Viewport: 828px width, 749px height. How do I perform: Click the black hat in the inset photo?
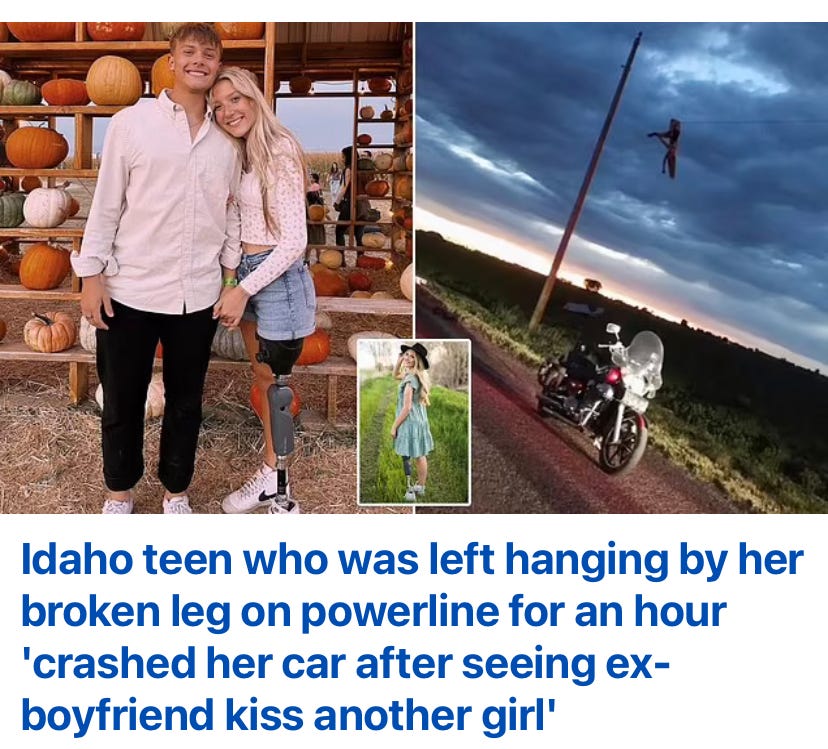[x=414, y=350]
